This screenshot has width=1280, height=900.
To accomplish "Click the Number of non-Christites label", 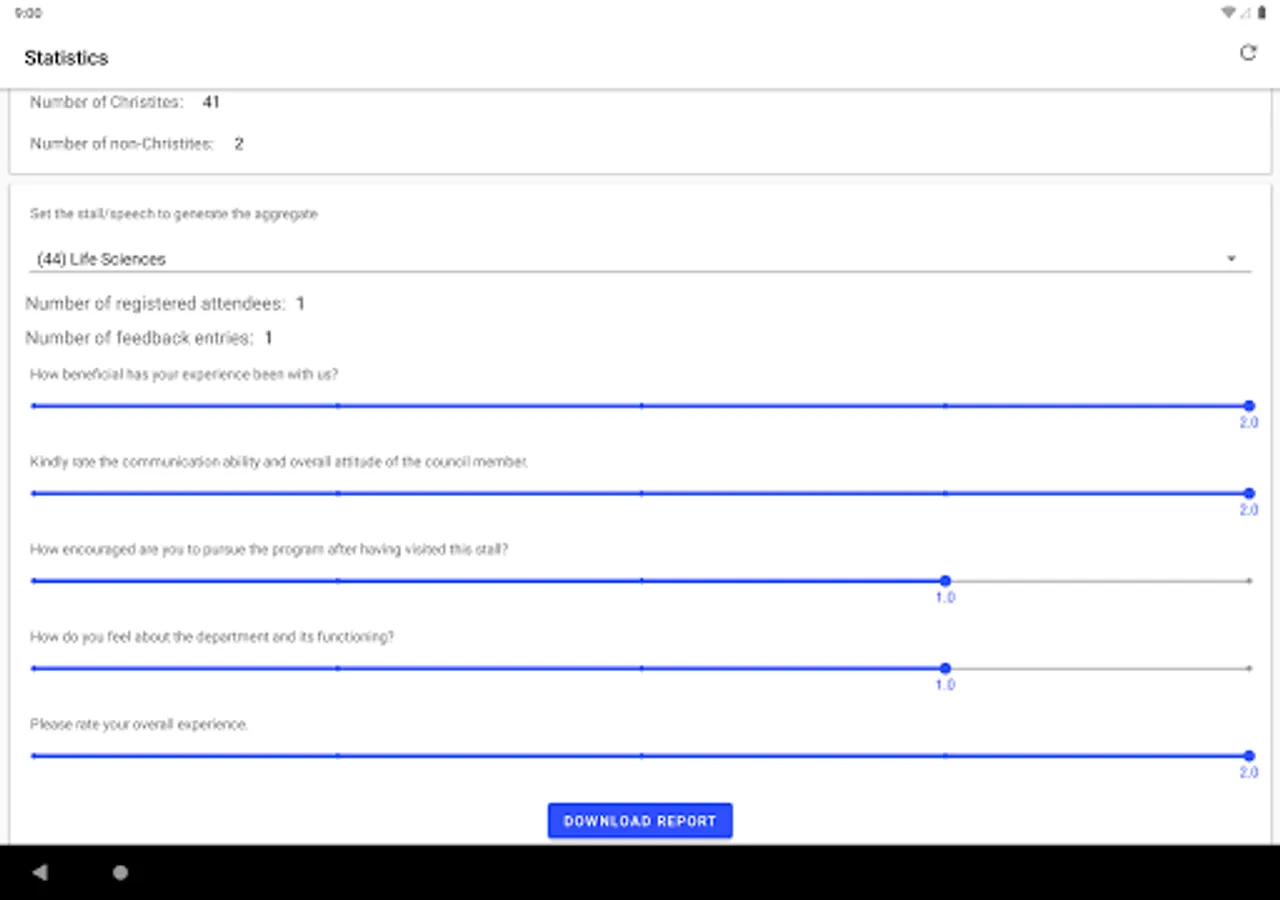I will (x=122, y=144).
